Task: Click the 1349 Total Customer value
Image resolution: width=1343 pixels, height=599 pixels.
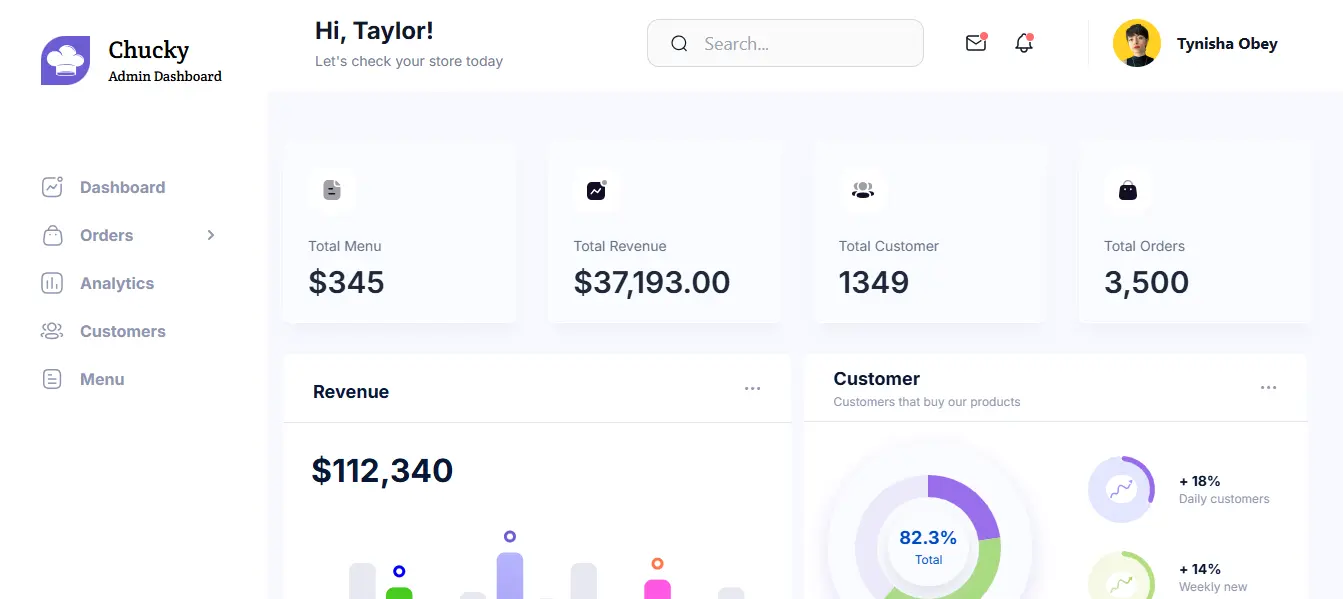Action: point(874,282)
